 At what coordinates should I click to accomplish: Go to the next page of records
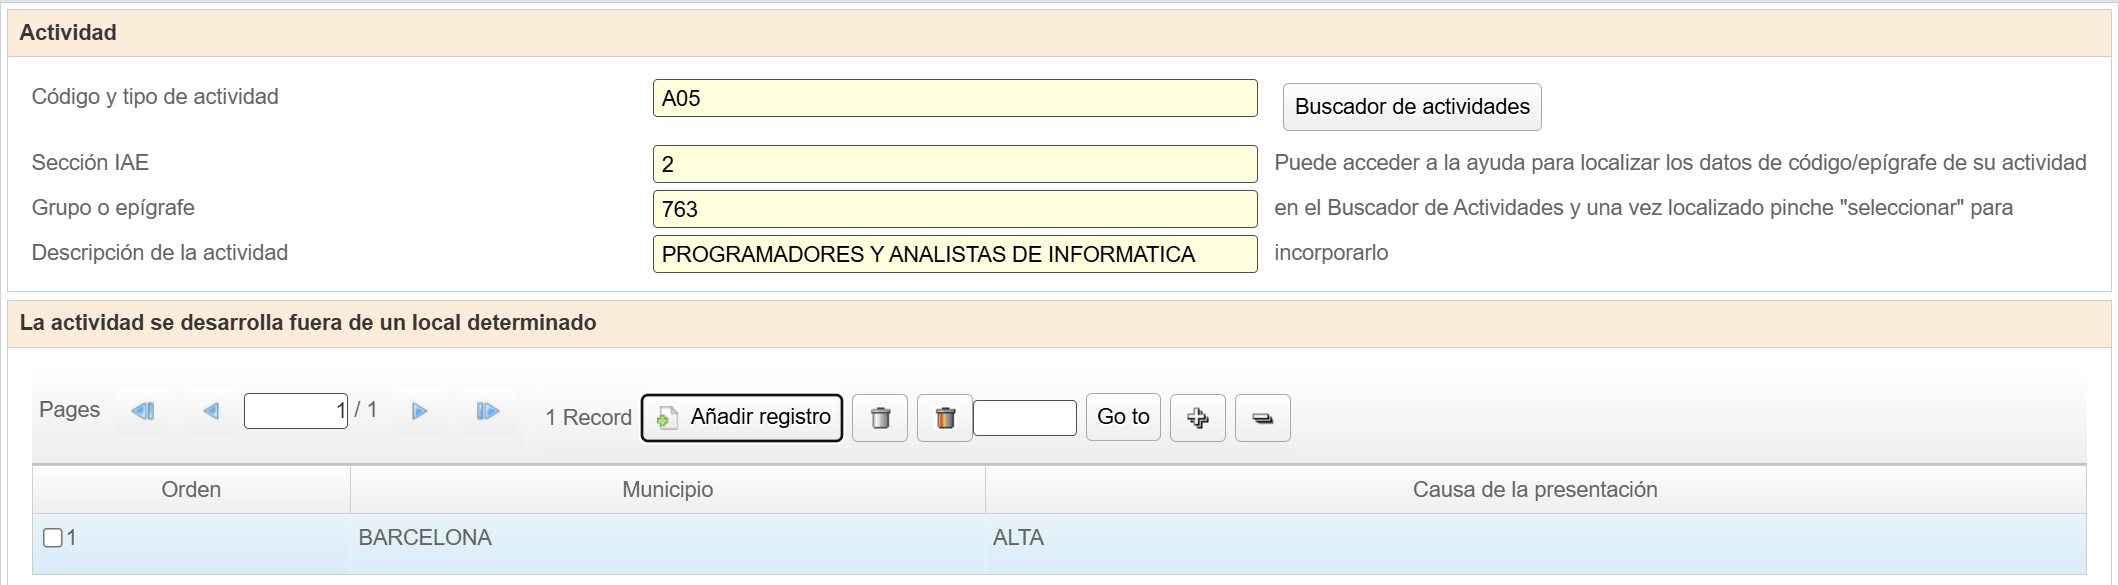click(420, 411)
